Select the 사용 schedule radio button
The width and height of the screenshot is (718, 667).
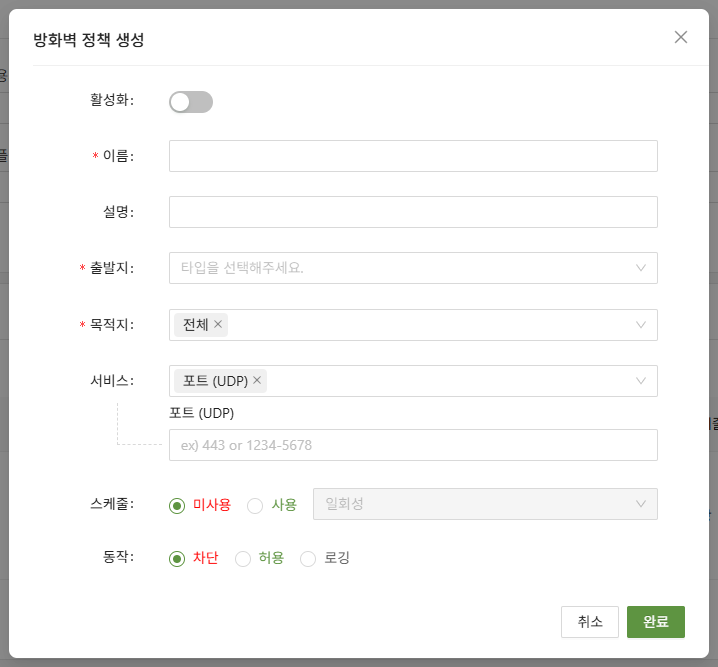point(255,505)
